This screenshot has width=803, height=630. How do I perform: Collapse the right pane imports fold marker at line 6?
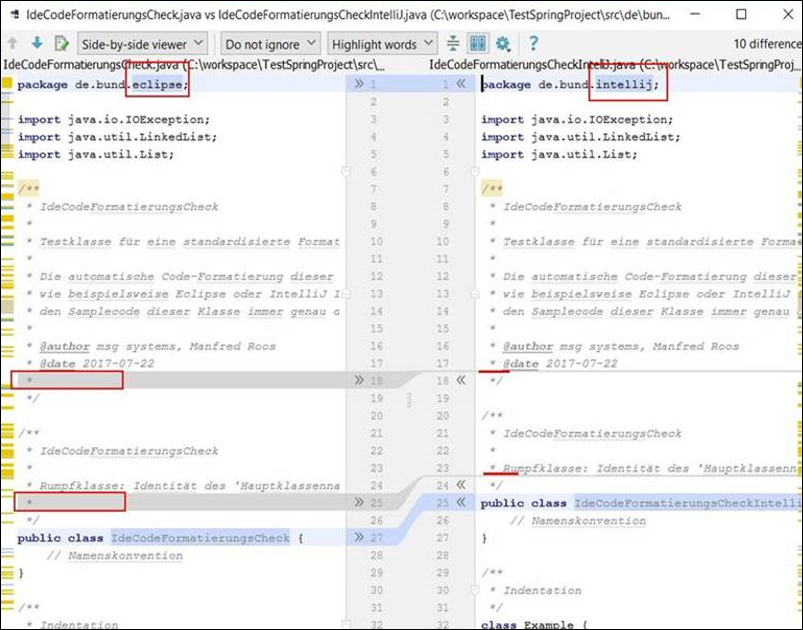474,171
